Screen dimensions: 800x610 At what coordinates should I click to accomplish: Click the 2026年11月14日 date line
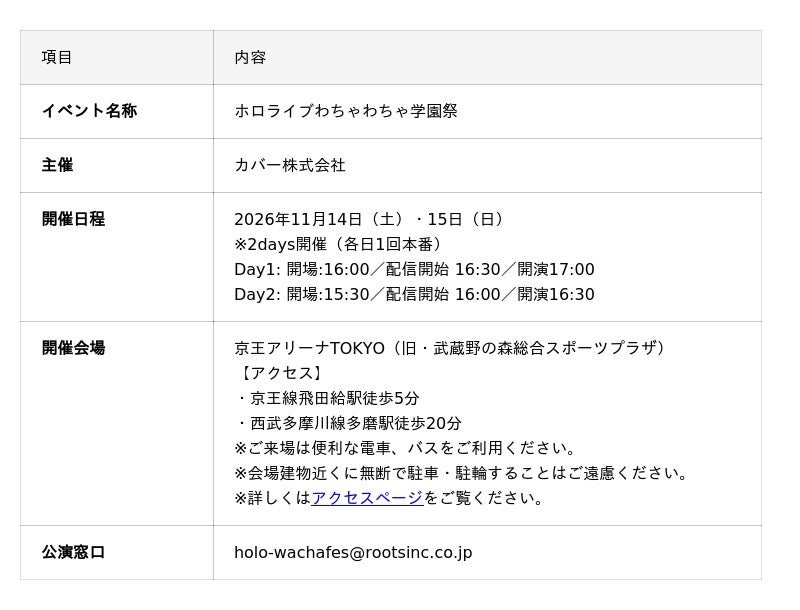(x=369, y=219)
